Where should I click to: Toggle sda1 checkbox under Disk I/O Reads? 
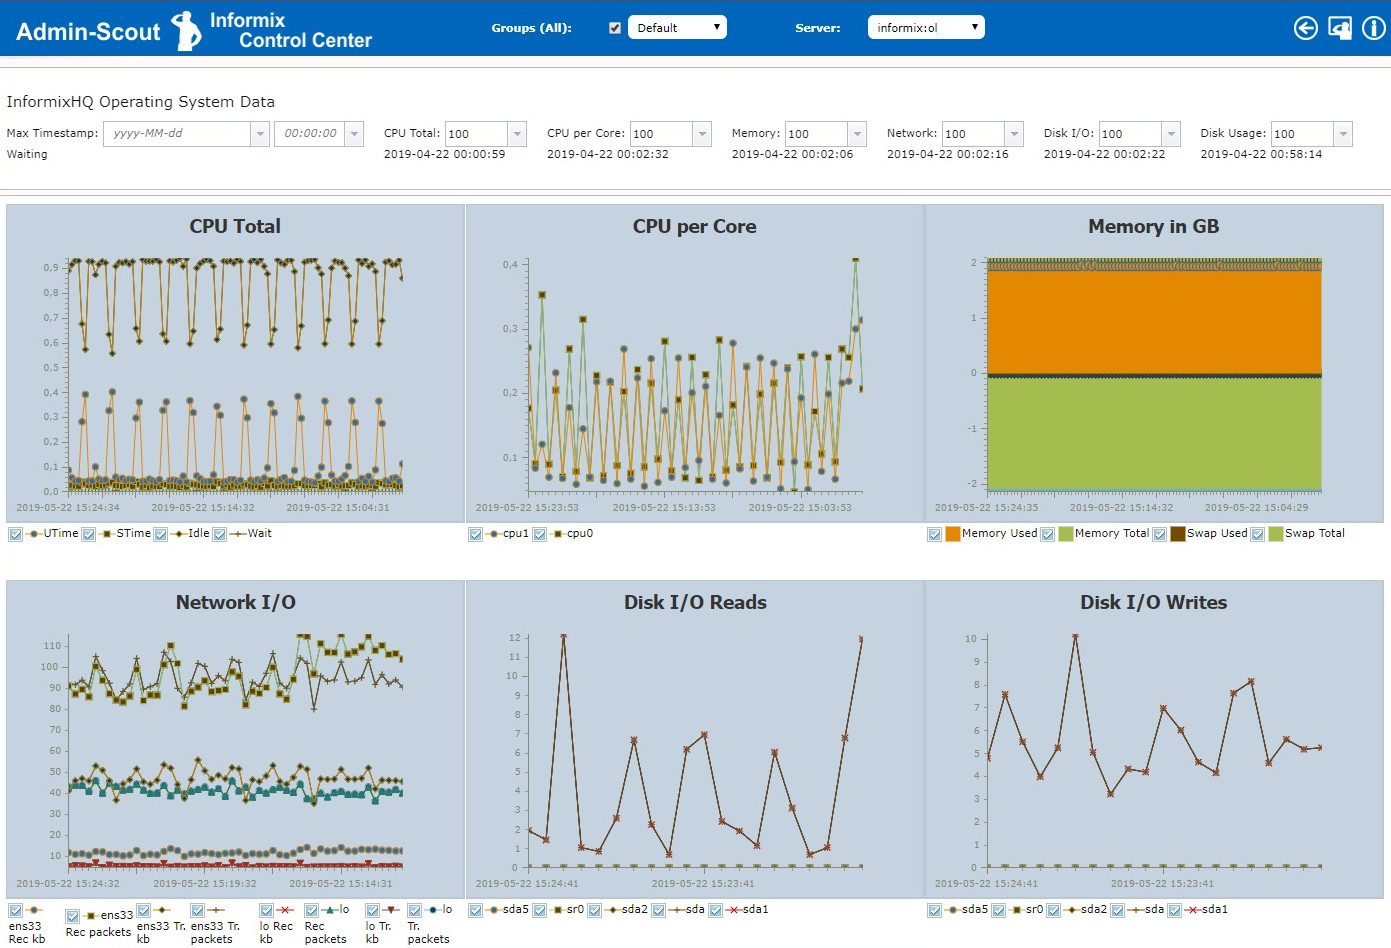point(716,910)
